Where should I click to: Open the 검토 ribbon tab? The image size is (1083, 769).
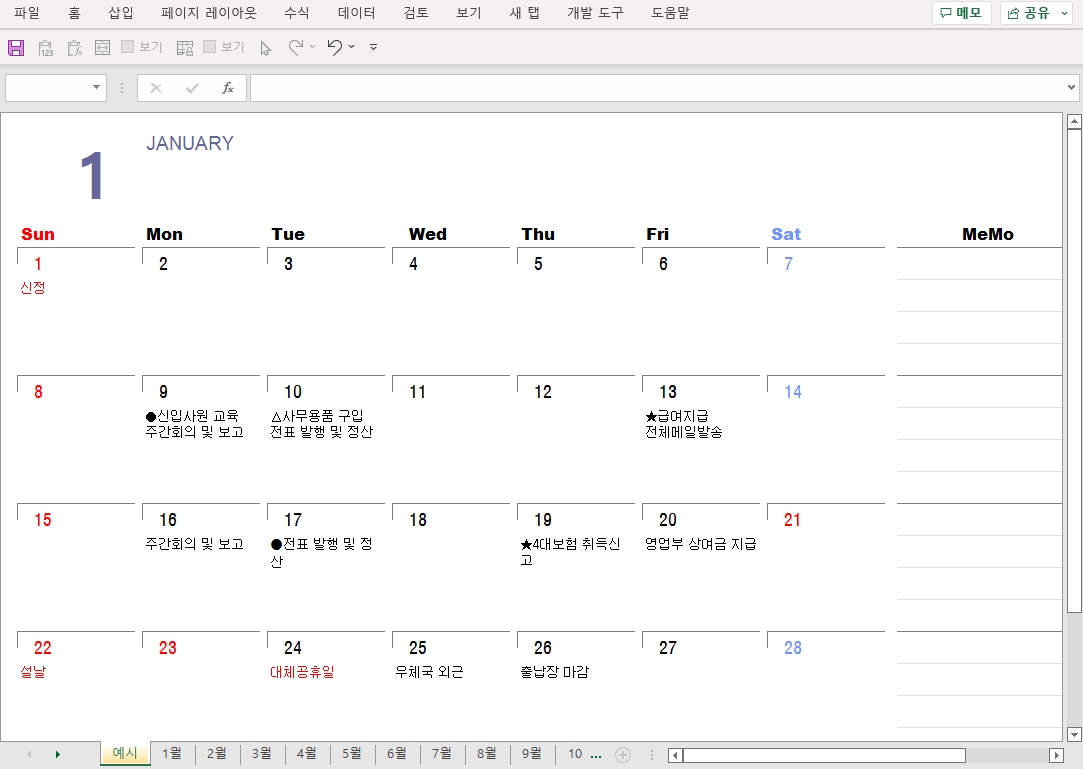click(416, 12)
